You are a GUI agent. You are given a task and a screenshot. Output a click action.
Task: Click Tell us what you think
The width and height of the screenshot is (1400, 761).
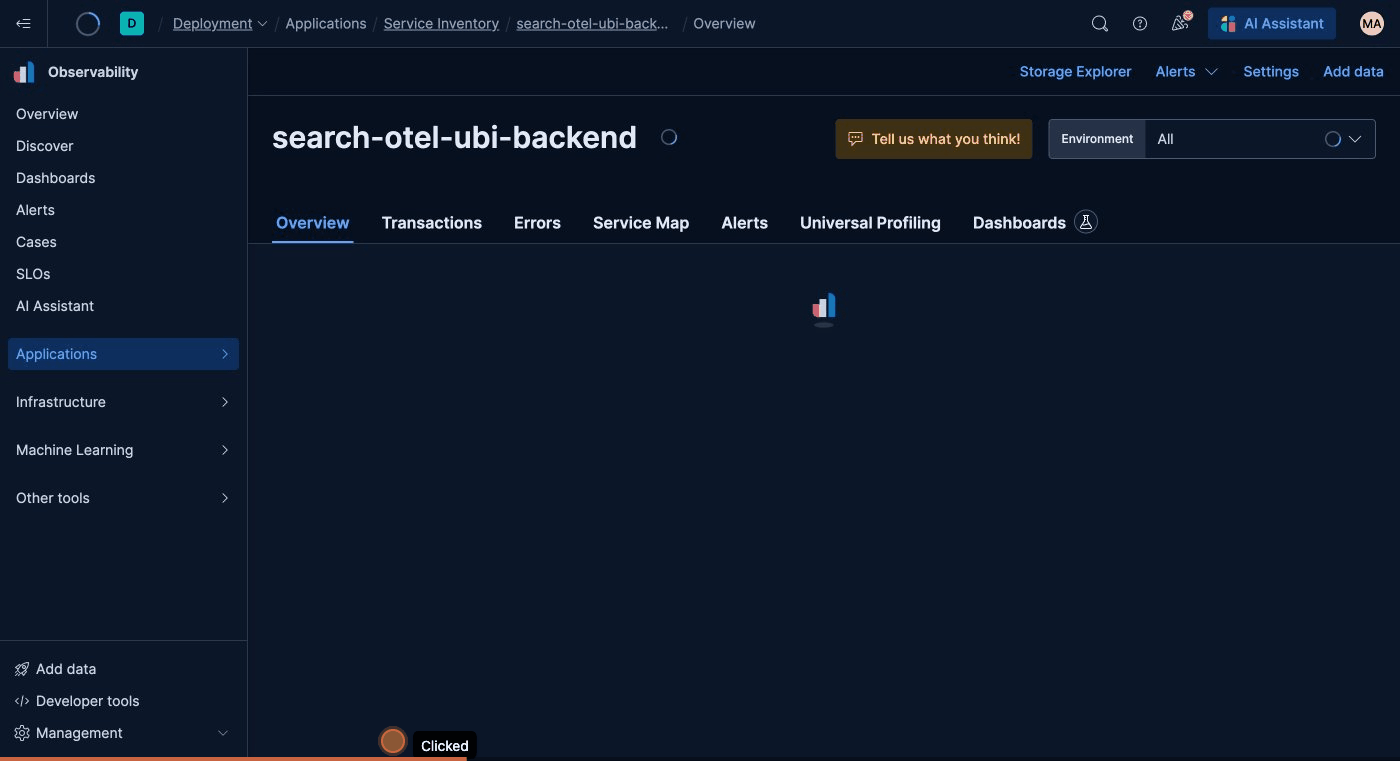(x=934, y=139)
